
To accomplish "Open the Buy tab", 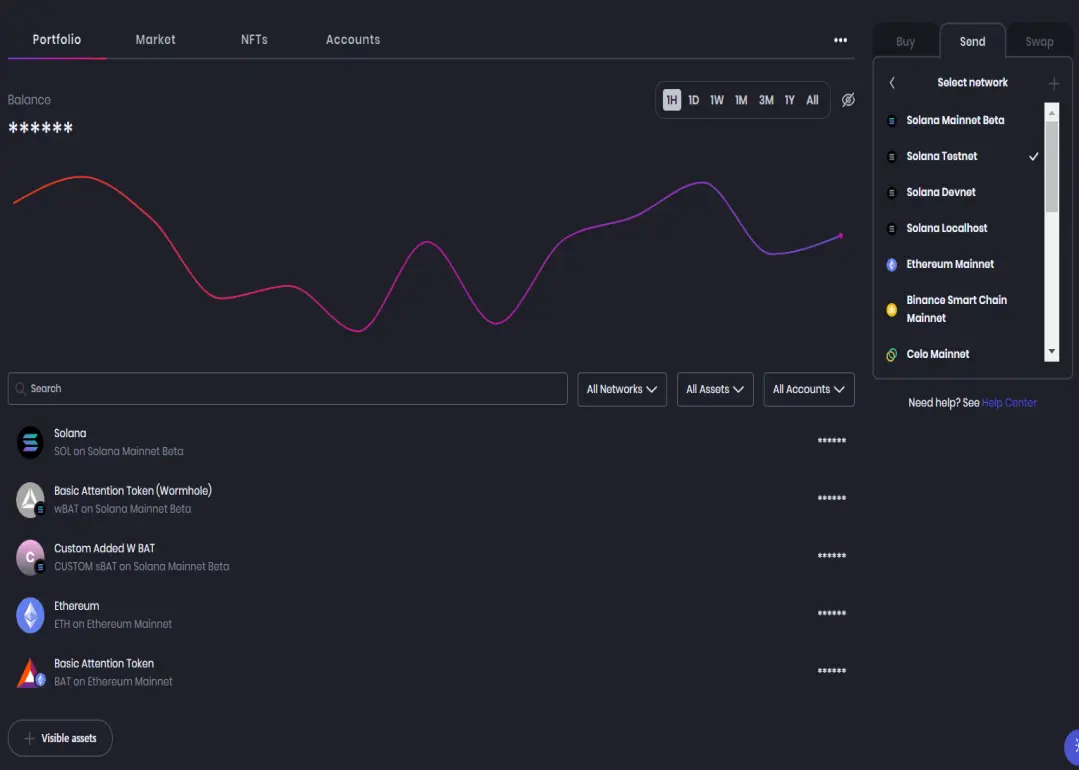I will click(x=906, y=42).
